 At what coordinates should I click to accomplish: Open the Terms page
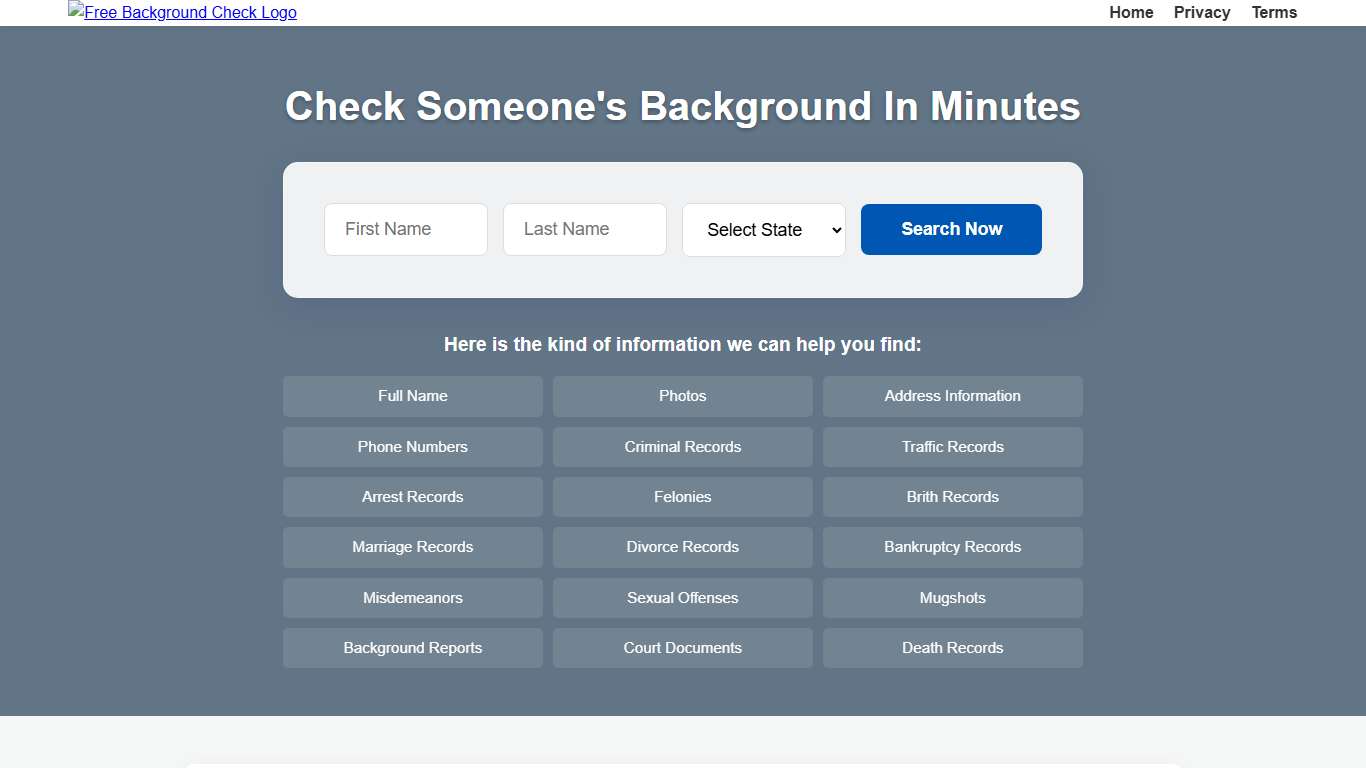[1273, 12]
